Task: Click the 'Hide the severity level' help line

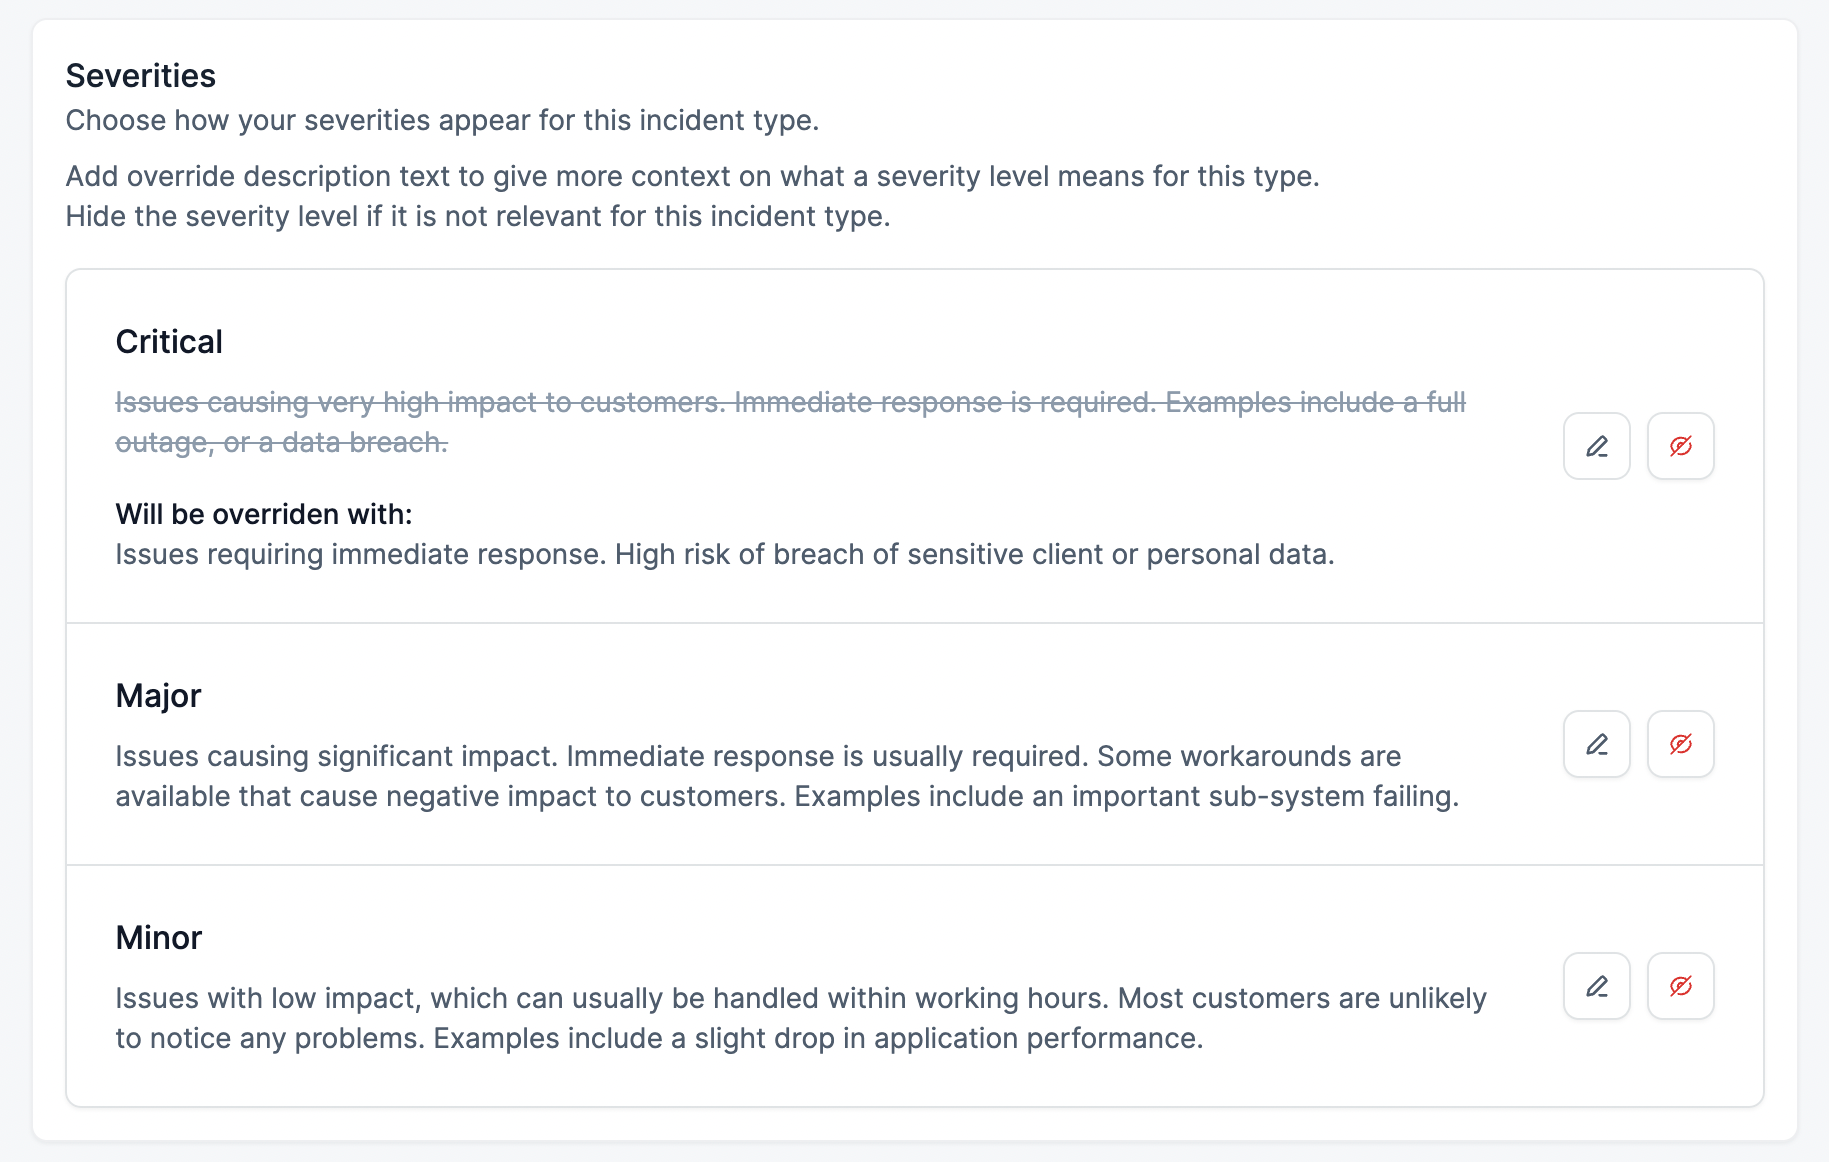Action: click(477, 217)
